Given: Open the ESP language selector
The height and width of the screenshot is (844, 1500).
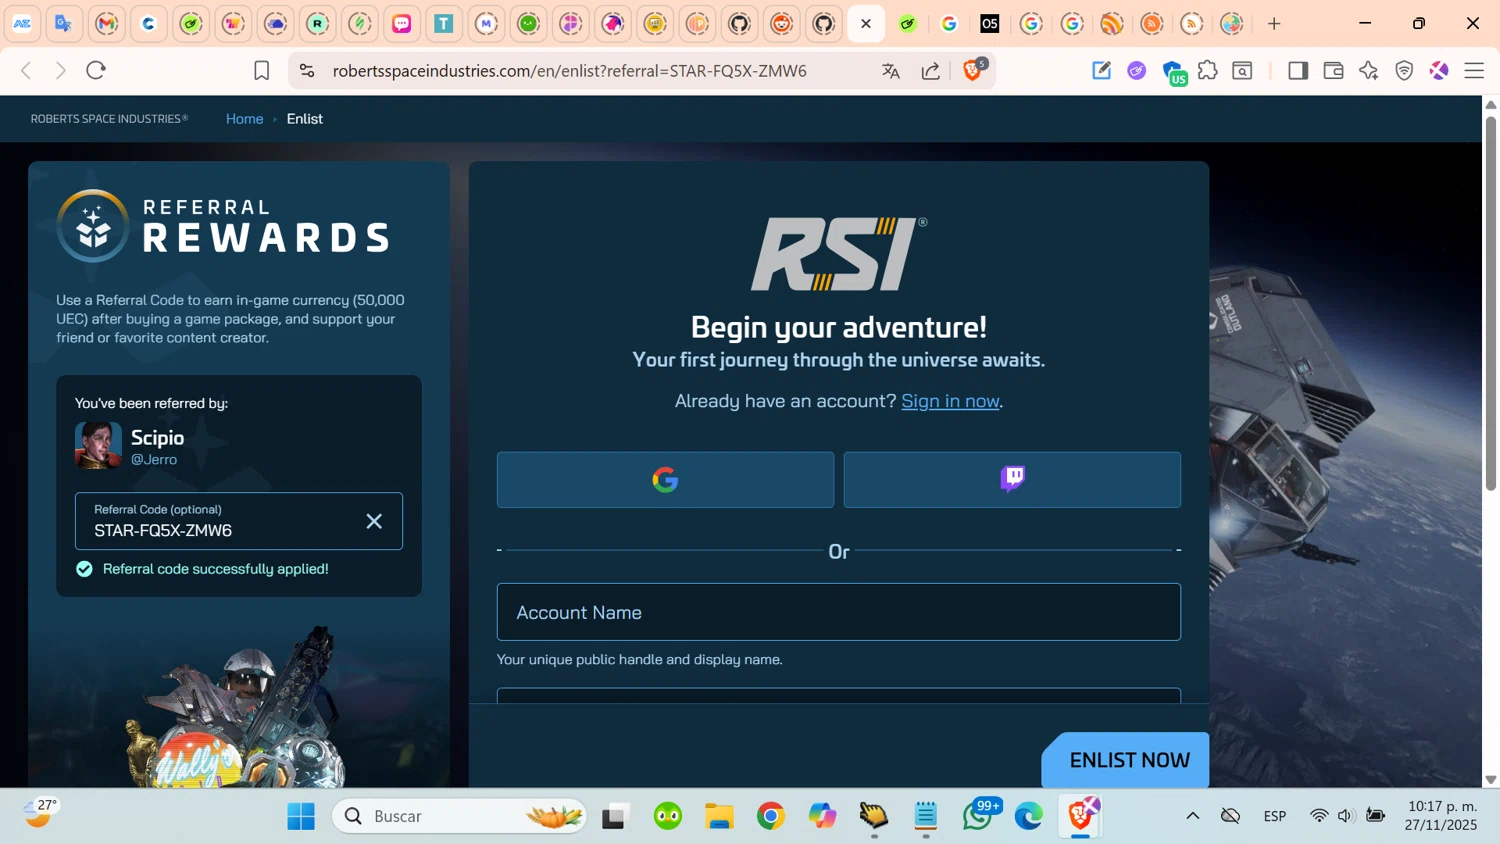Looking at the screenshot, I should pyautogui.click(x=1275, y=816).
